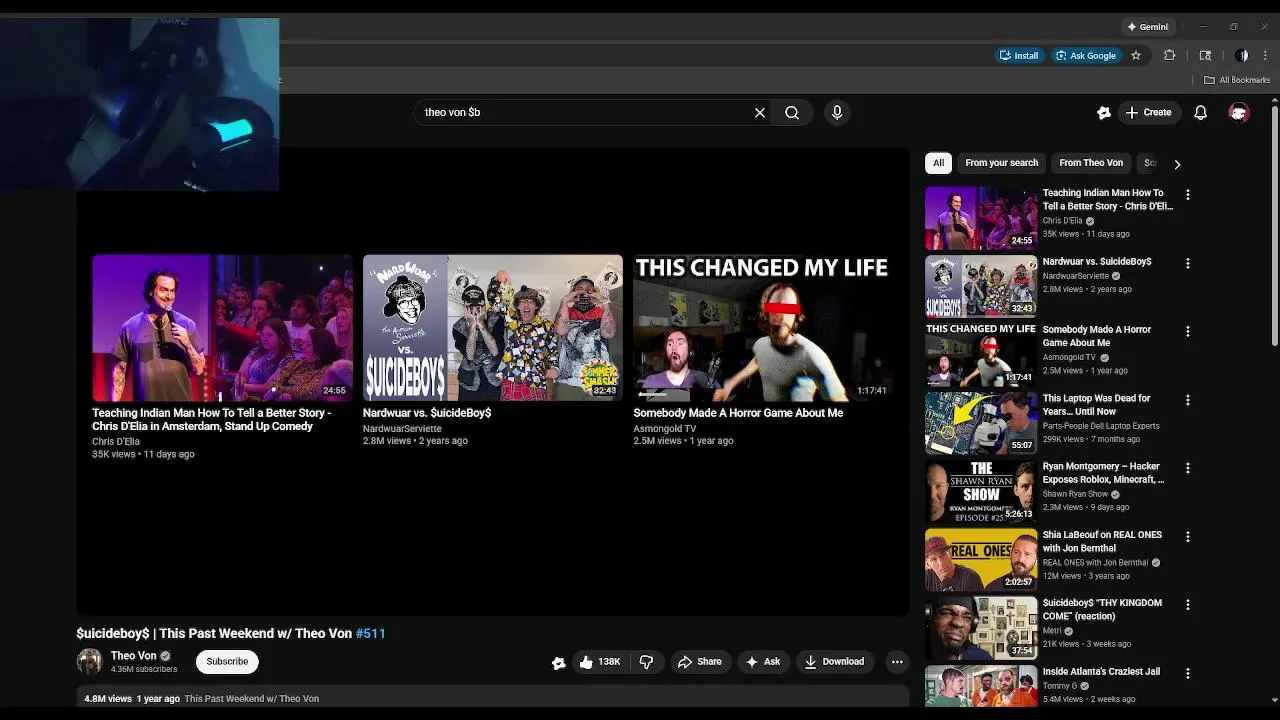Open Chris D'Elia endscreen video thumbnail

[x=222, y=328]
